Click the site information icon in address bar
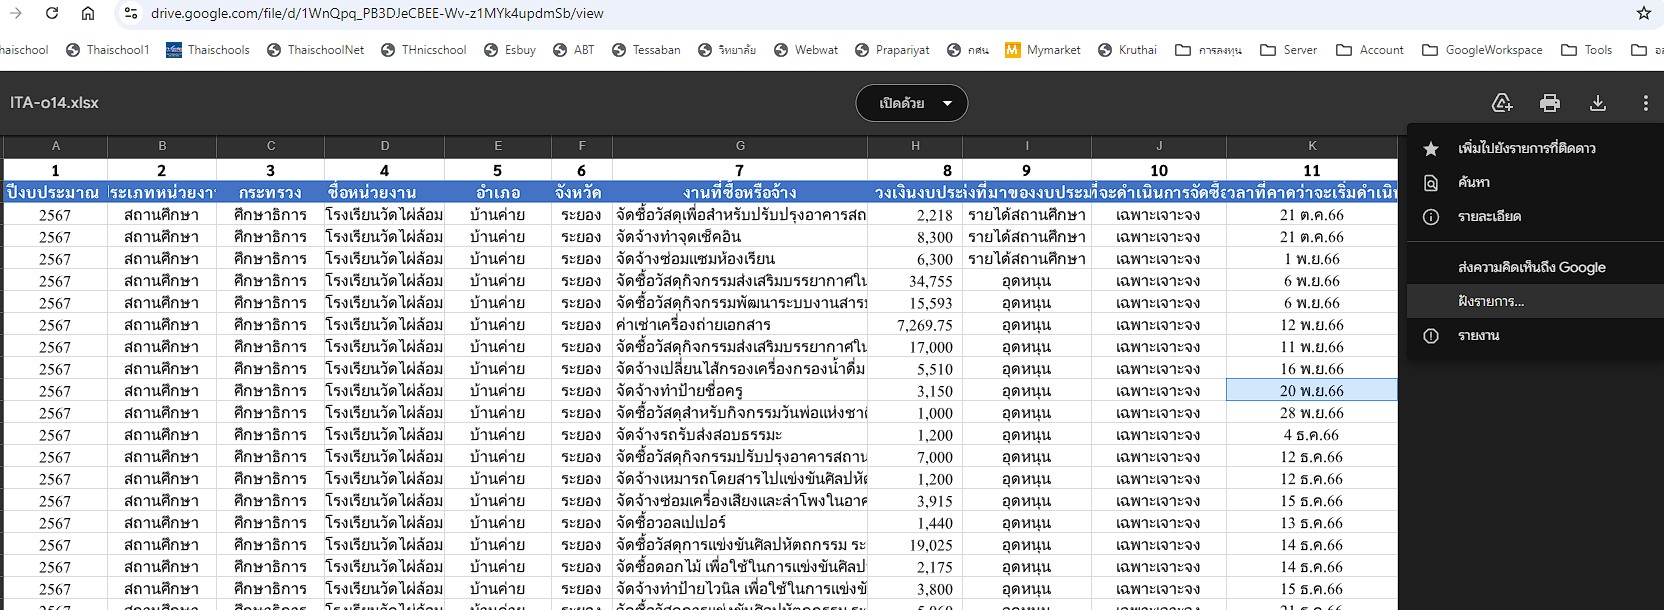The image size is (1664, 610). pyautogui.click(x=131, y=14)
